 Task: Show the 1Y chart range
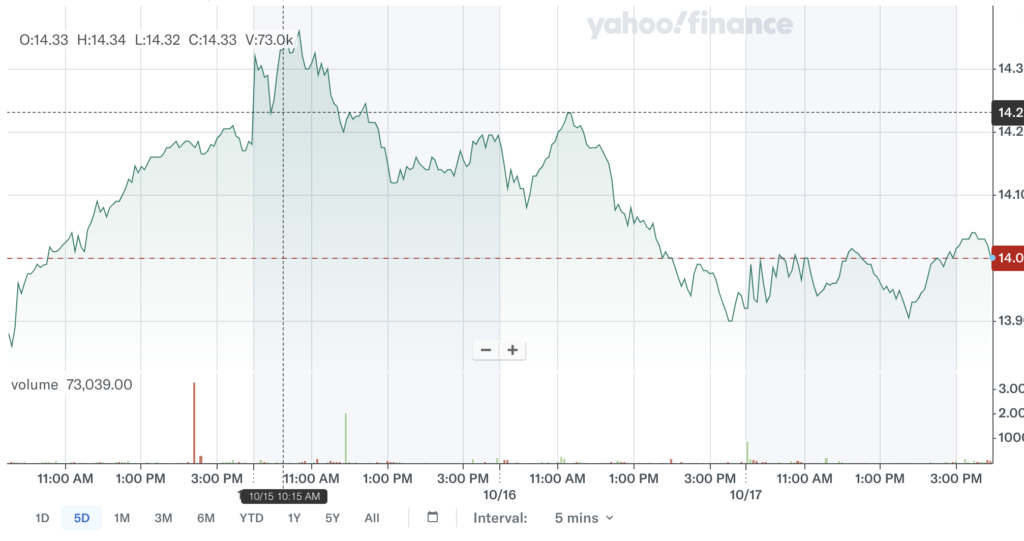coord(294,518)
